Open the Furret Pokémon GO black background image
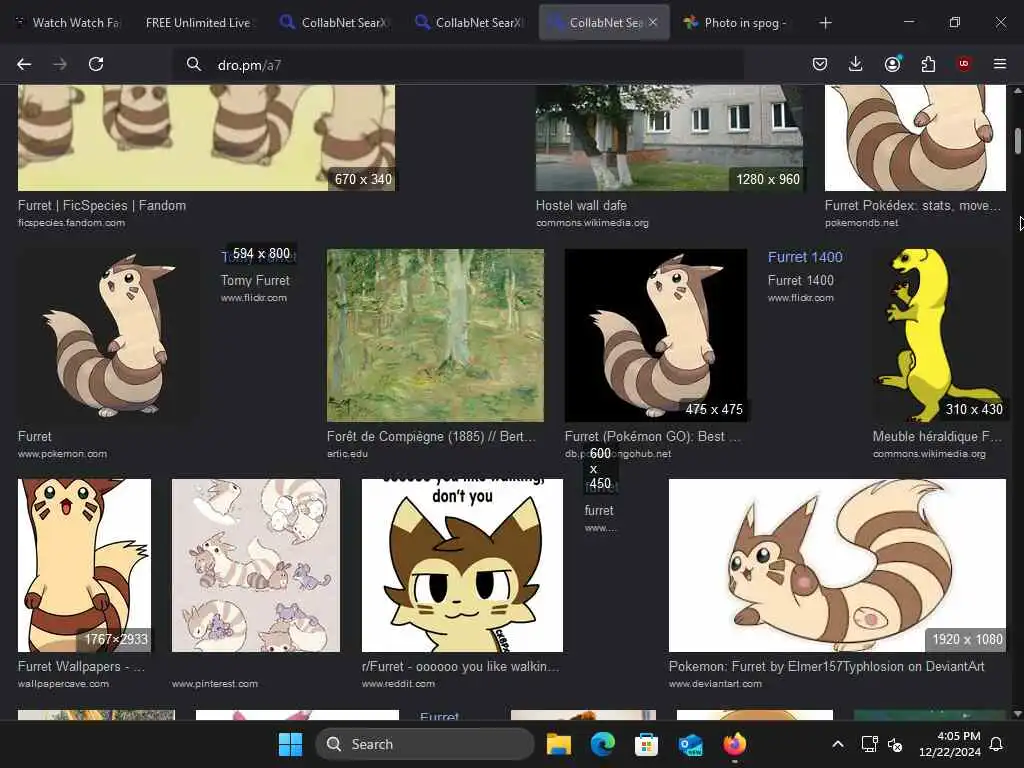The width and height of the screenshot is (1024, 768). point(656,335)
